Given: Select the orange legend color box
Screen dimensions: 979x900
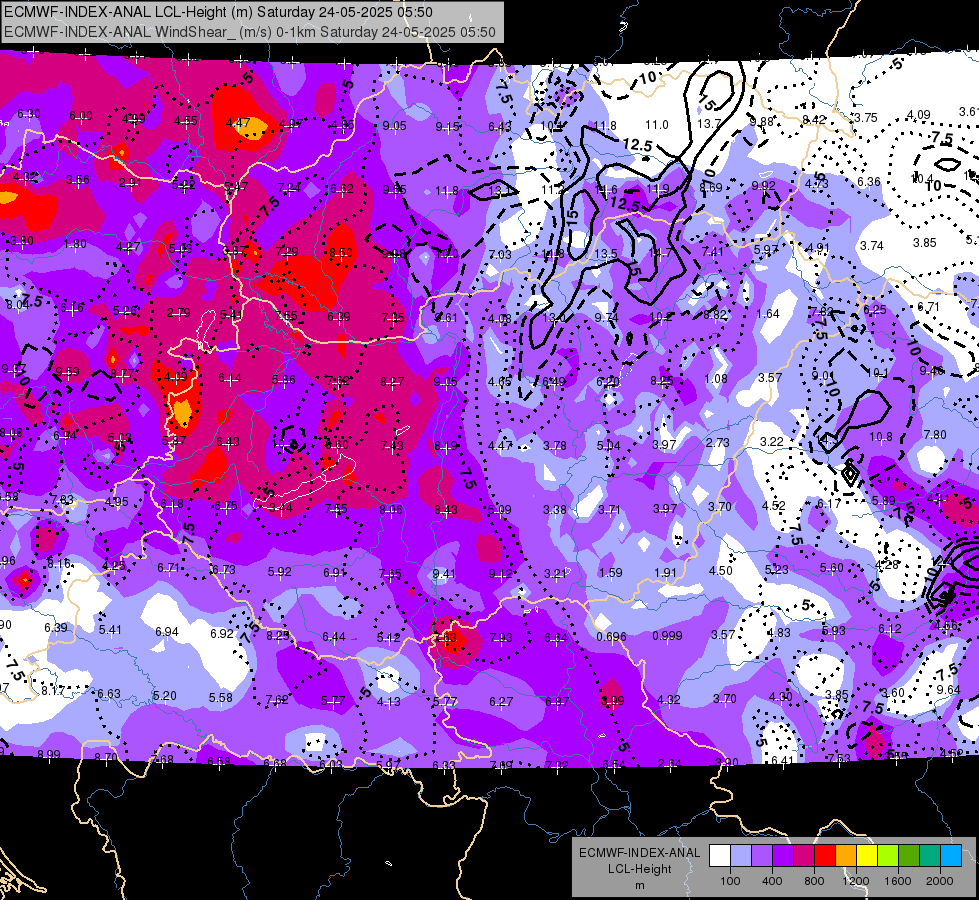Looking at the screenshot, I should pos(846,856).
